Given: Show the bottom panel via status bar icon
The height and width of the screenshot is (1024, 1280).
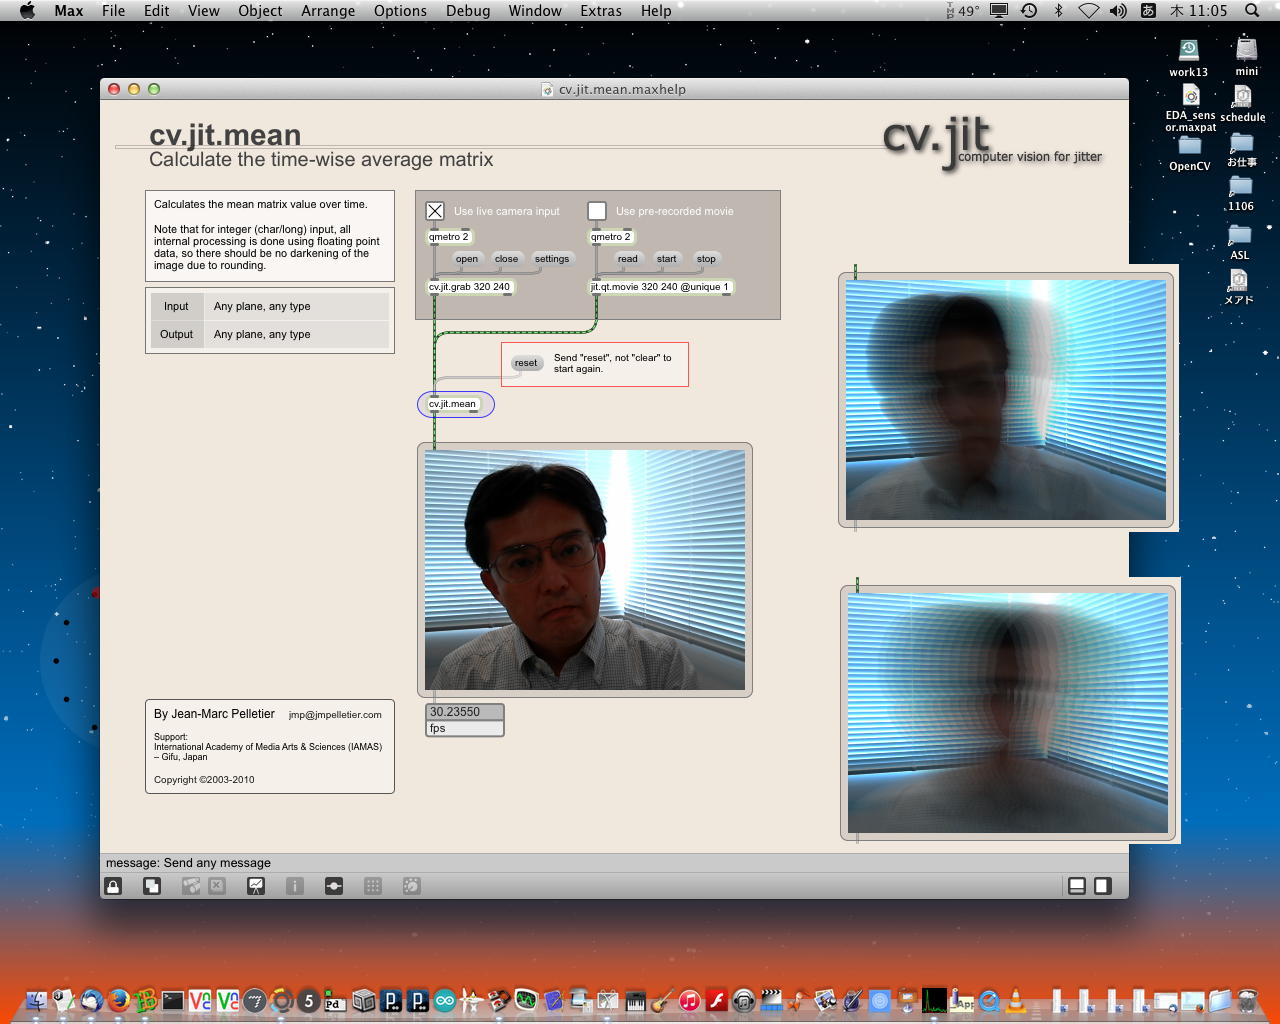Looking at the screenshot, I should tap(1077, 886).
